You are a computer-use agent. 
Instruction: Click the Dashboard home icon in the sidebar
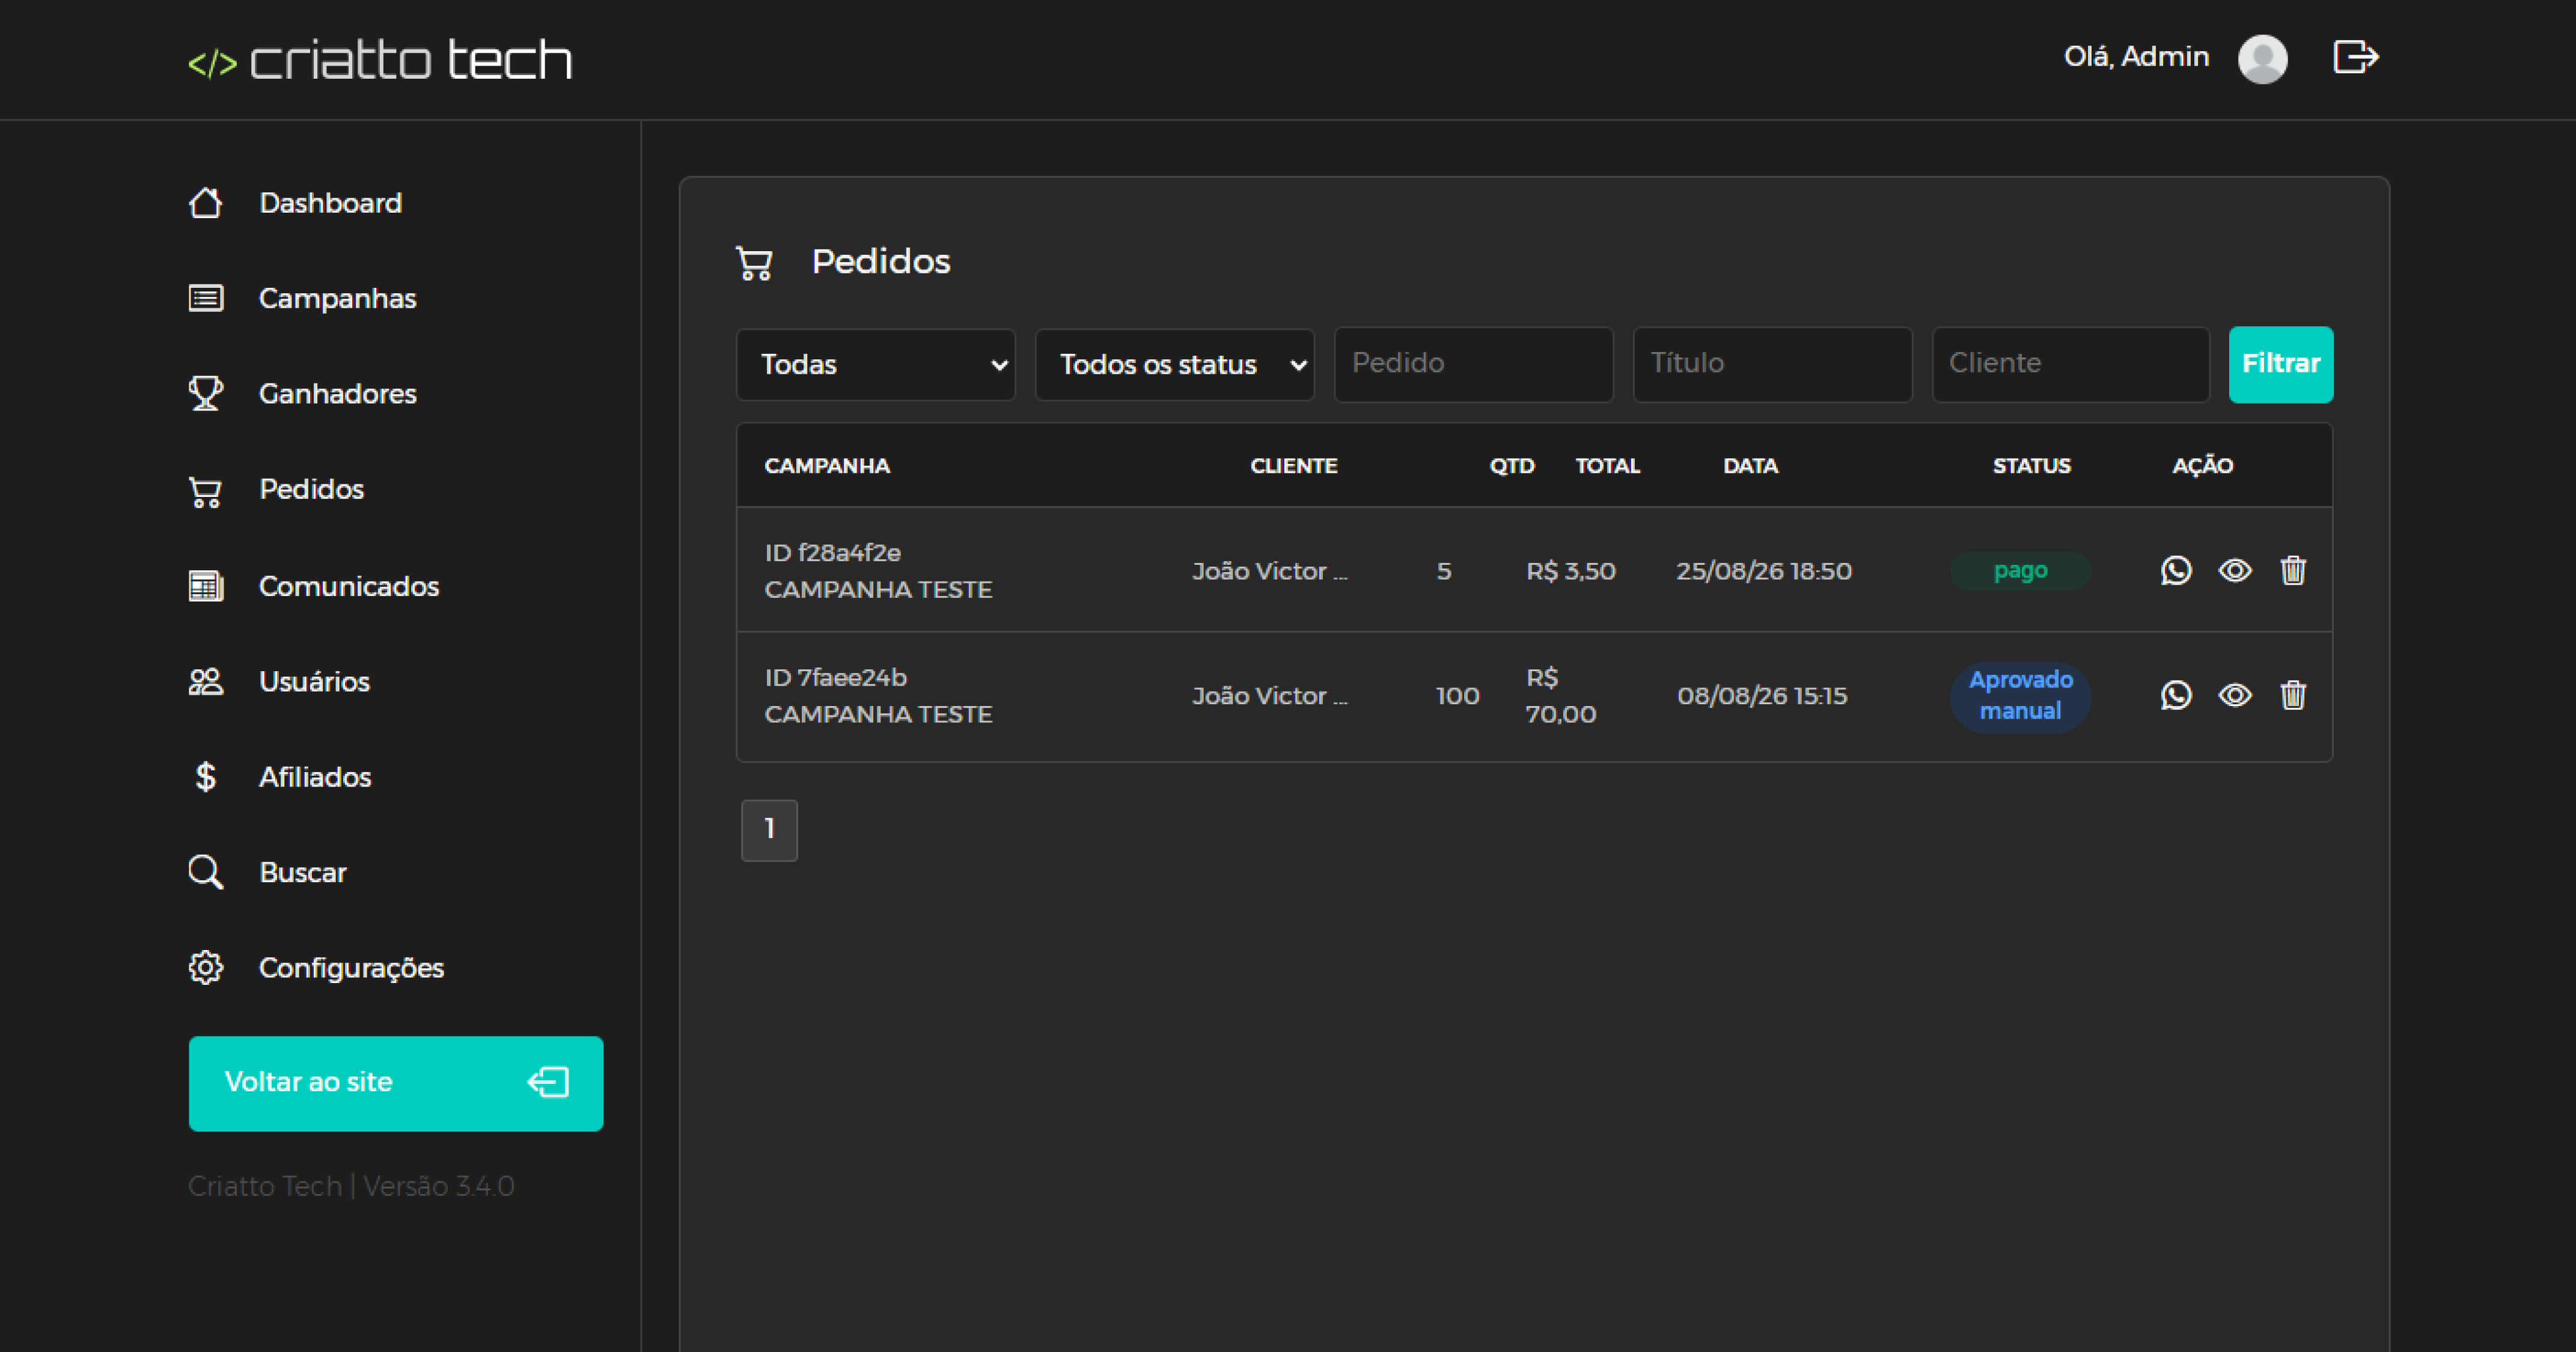click(206, 203)
